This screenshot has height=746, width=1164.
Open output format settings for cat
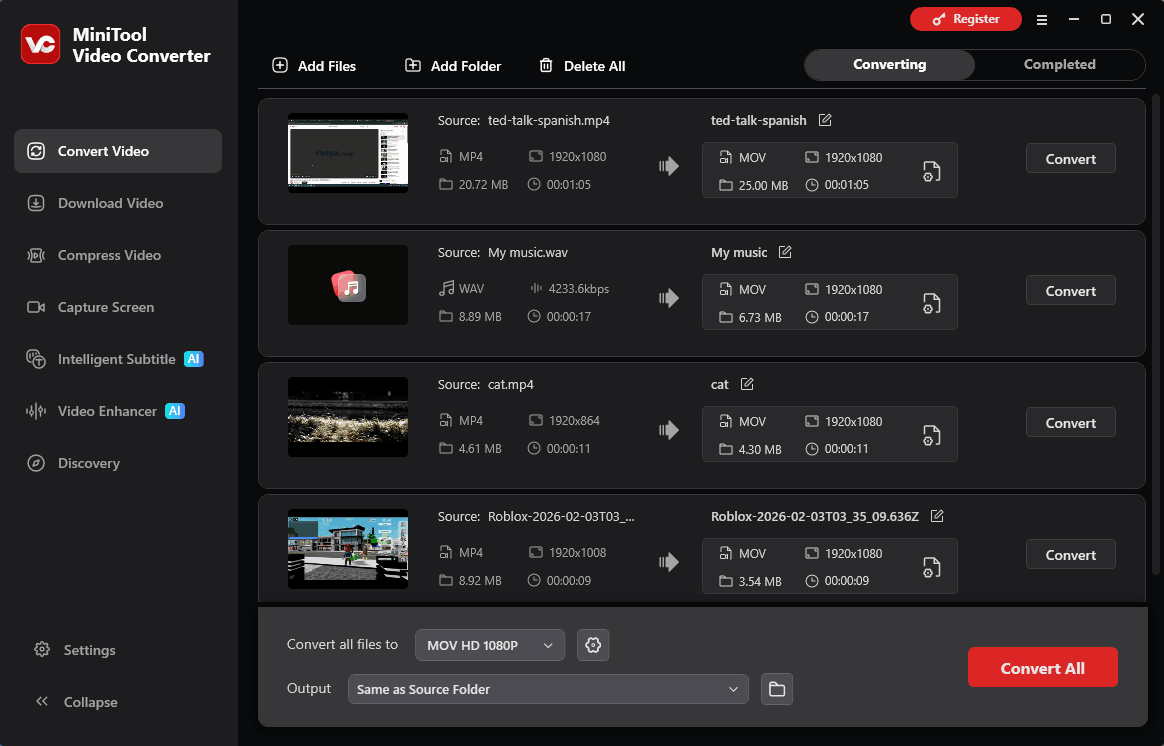pyautogui.click(x=932, y=435)
